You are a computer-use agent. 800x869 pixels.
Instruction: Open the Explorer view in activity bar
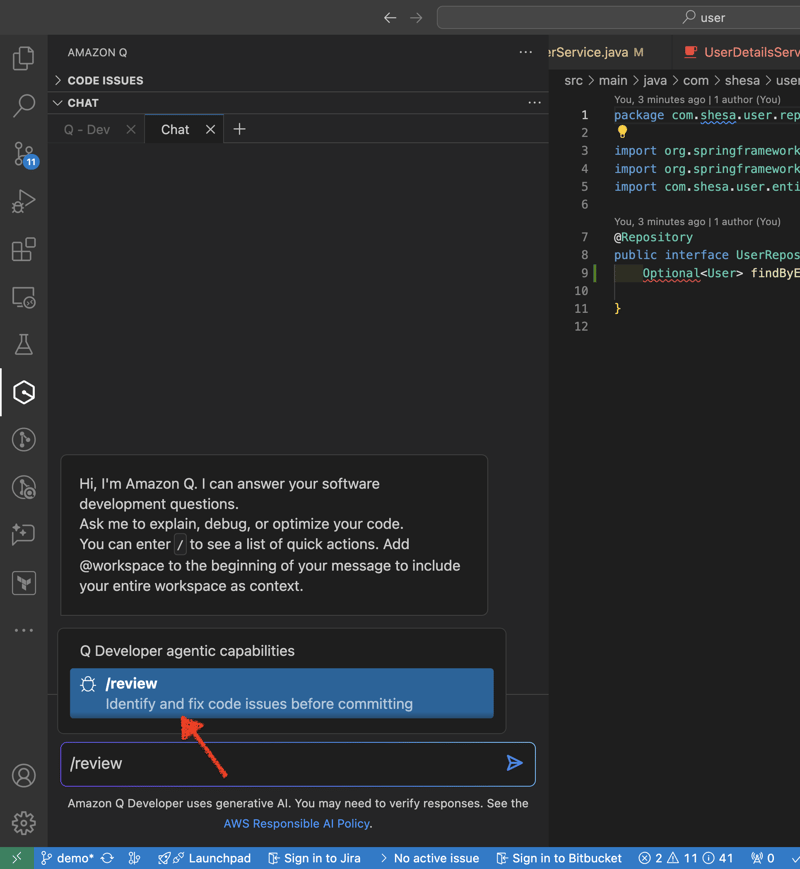pos(24,59)
